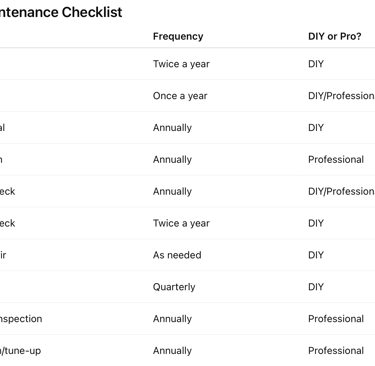375x366 pixels.
Task: Click the As needed frequency cell
Action: [177, 255]
